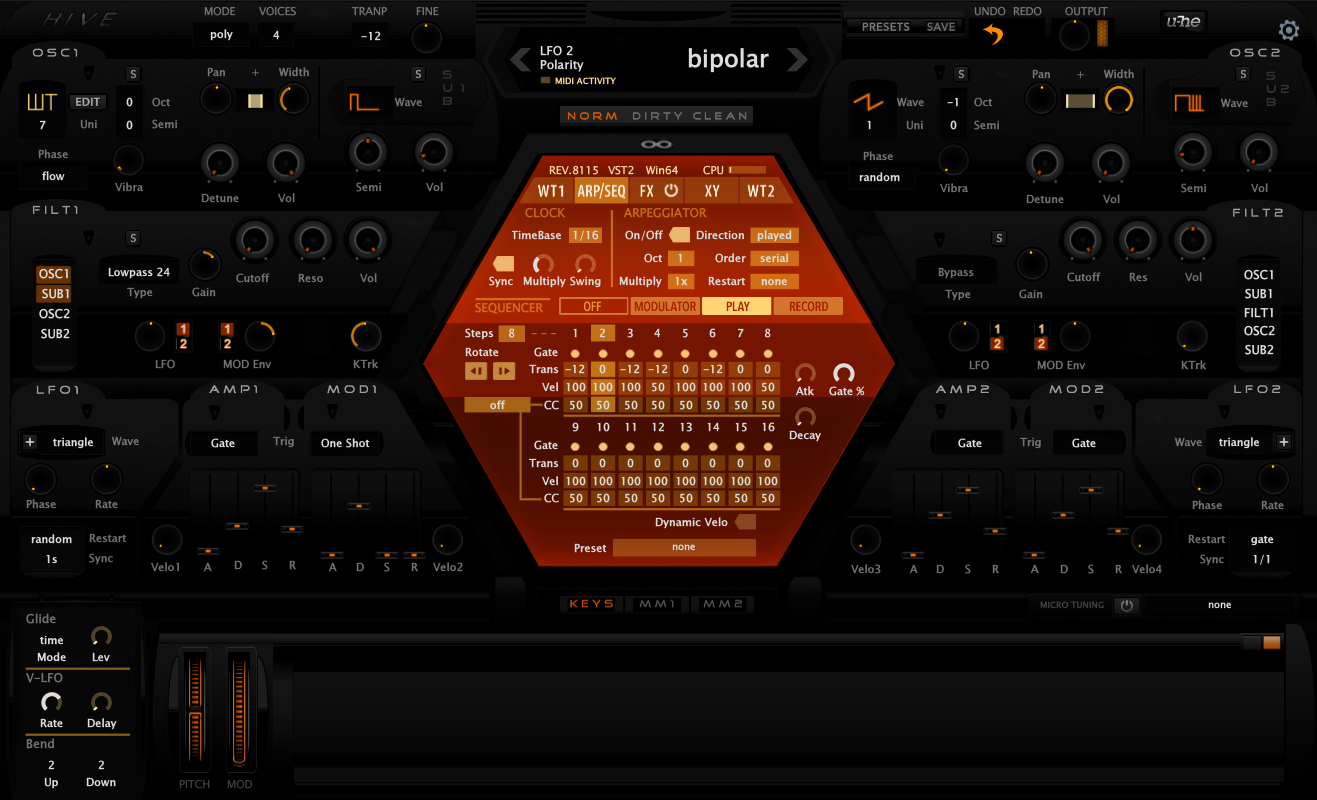Click the FILT2 solo S button
The image size is (1317, 800).
pyautogui.click(x=998, y=237)
